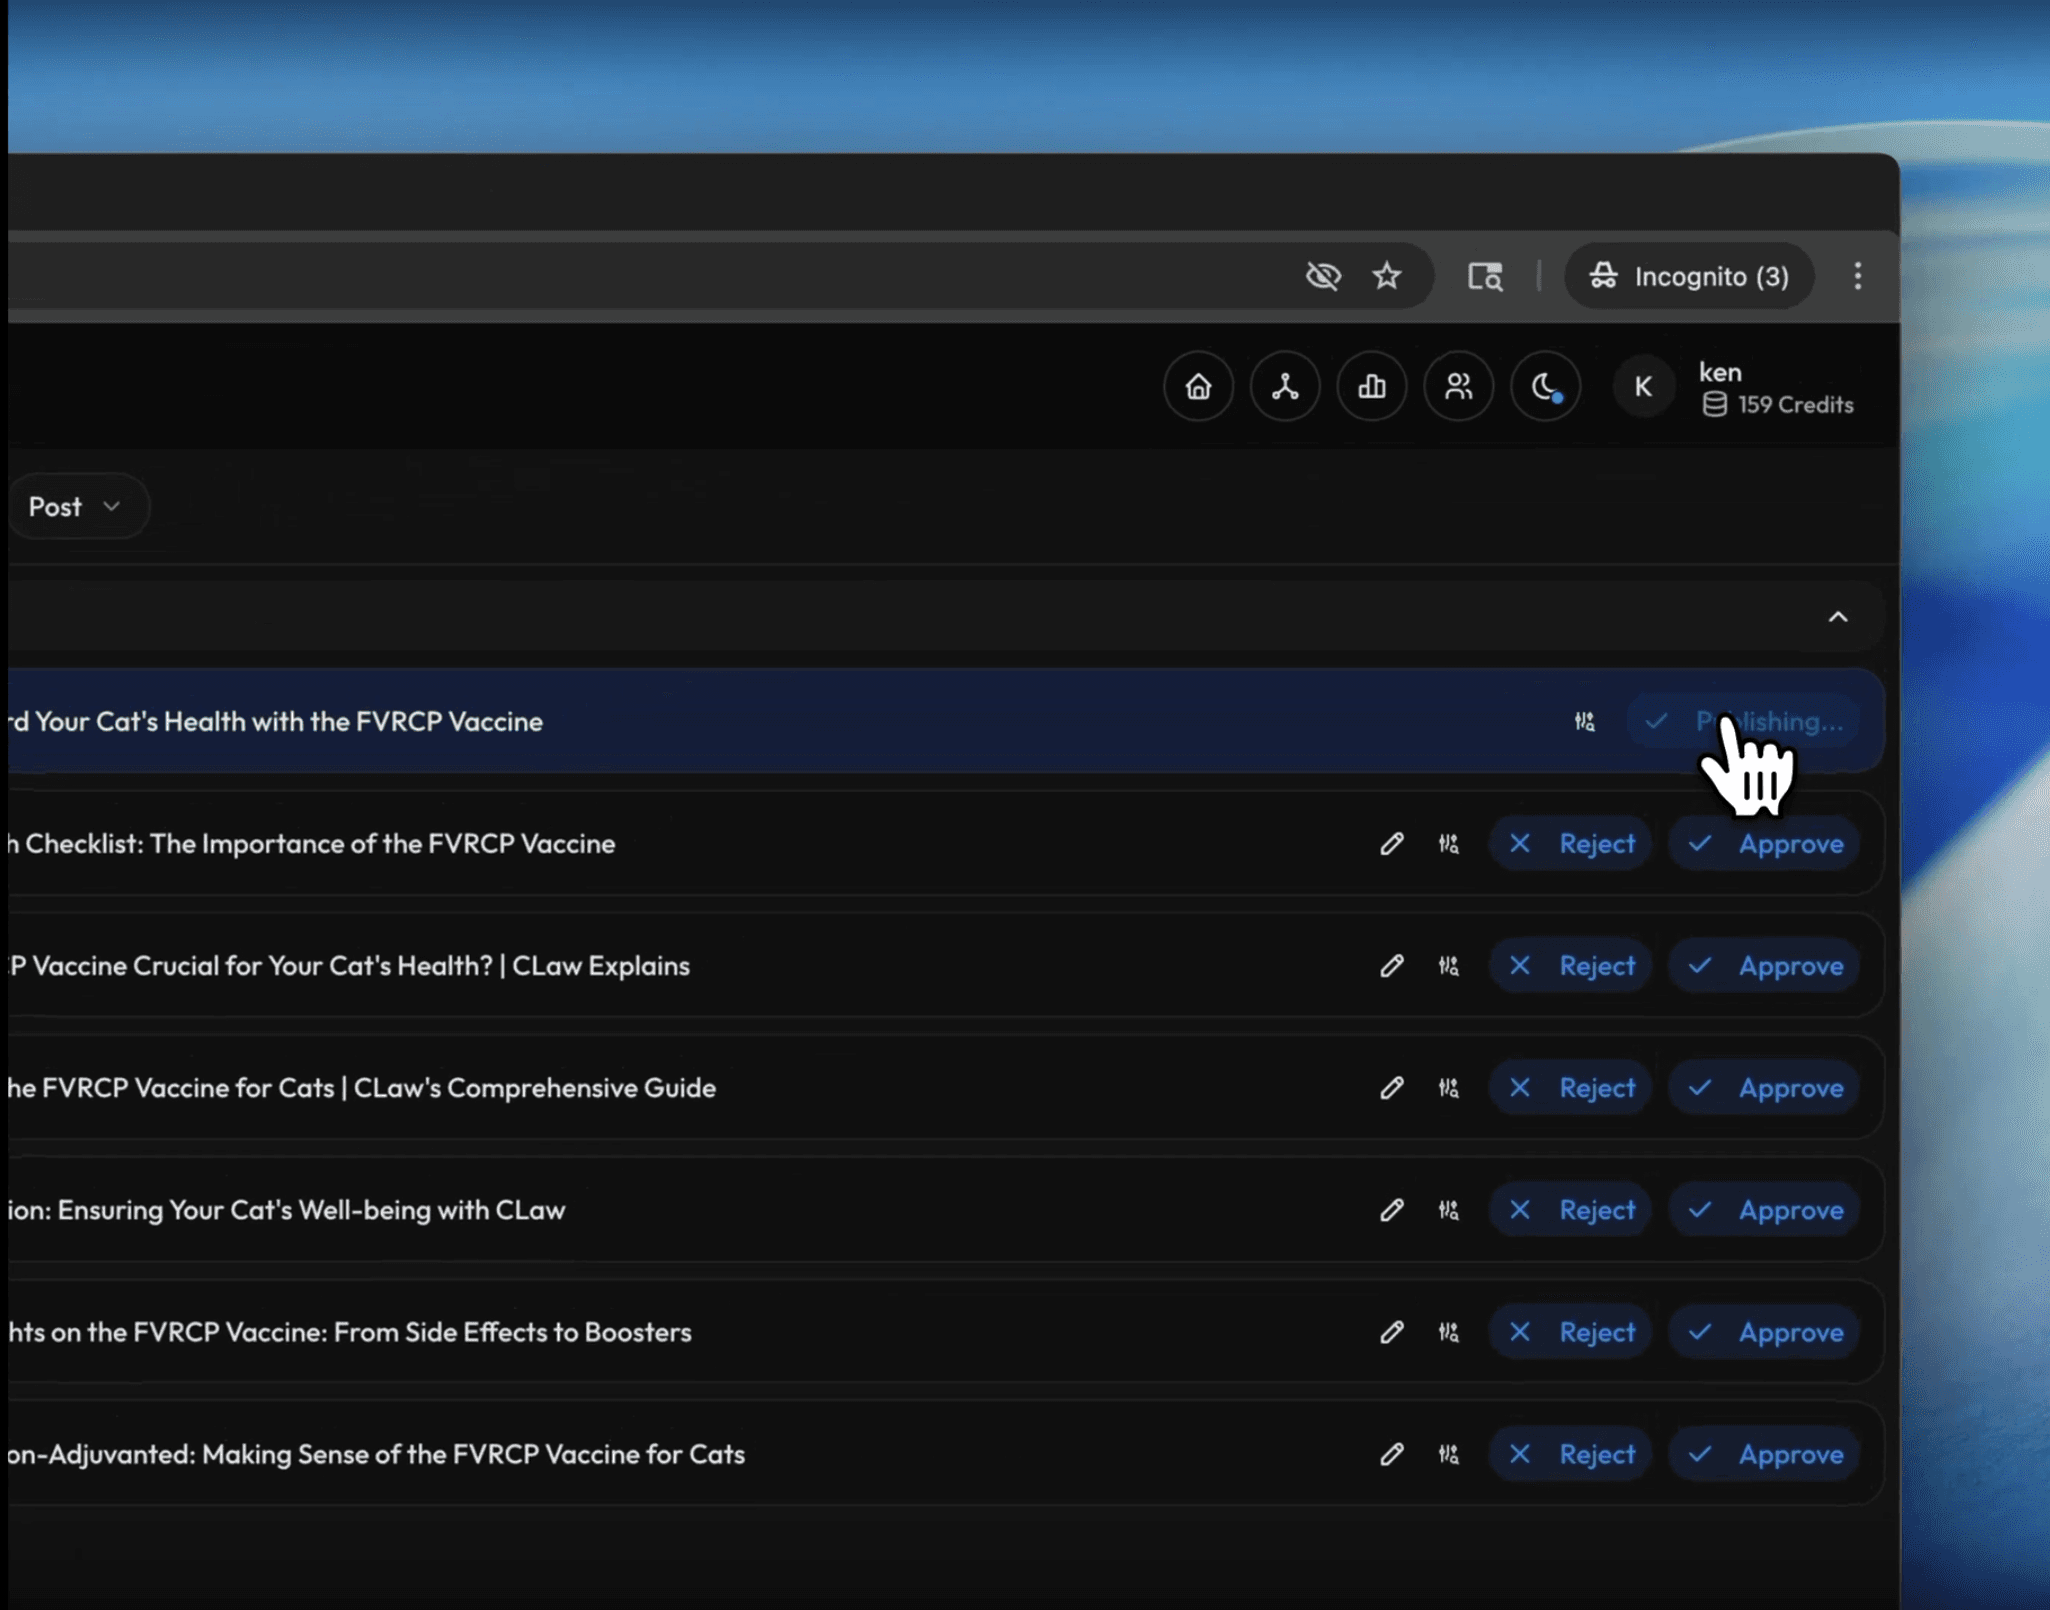Screen dimensions: 2050x1610
Task: Open post titled Cat's Health with the FVRCP Vaccine
Action: pos(276,722)
